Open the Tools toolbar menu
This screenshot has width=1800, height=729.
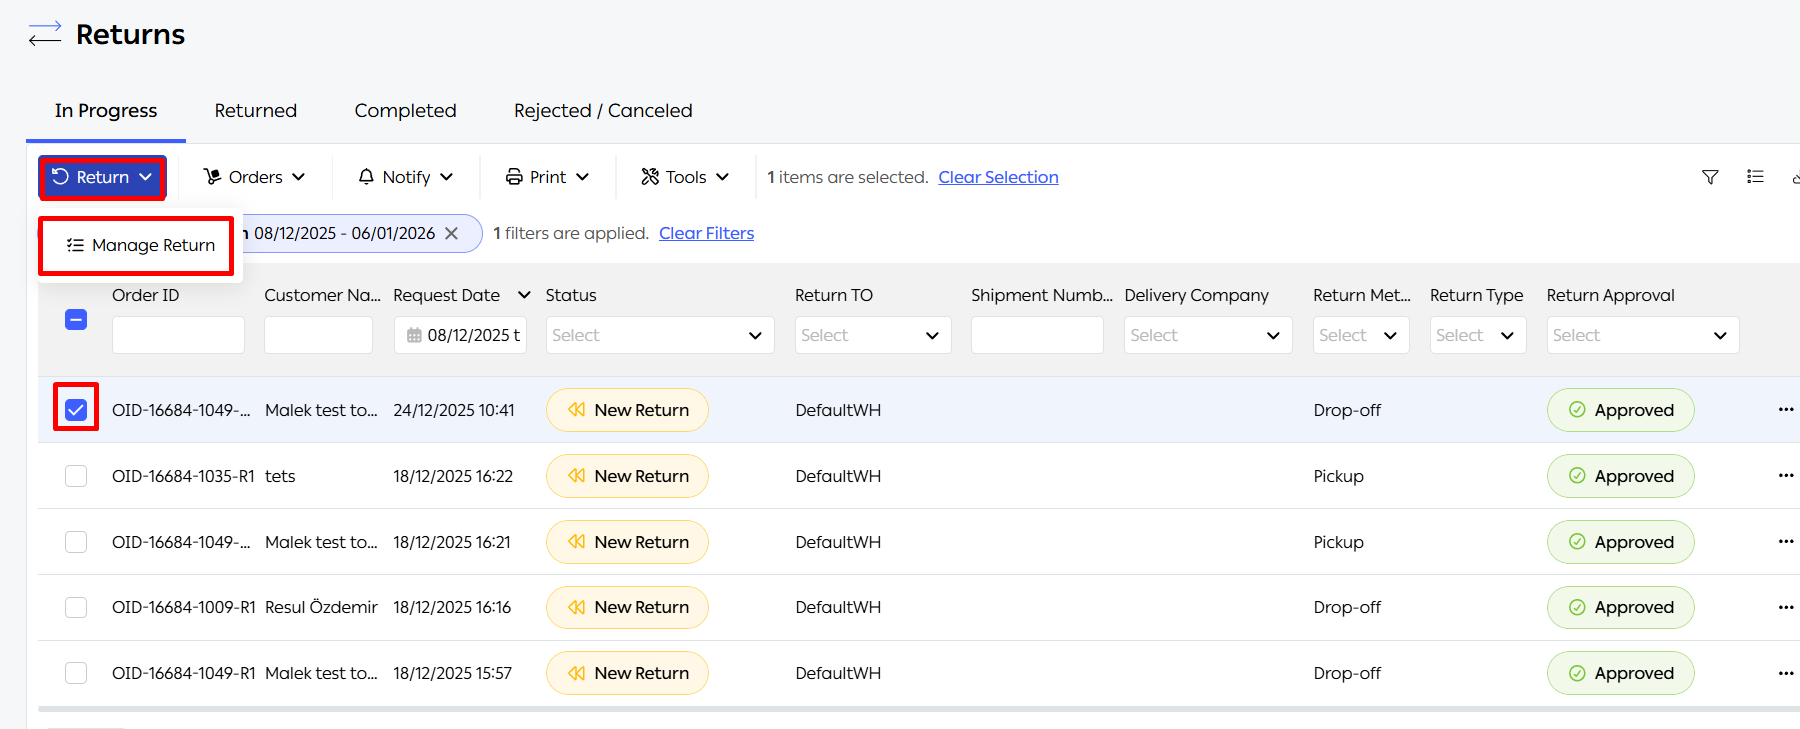685,177
